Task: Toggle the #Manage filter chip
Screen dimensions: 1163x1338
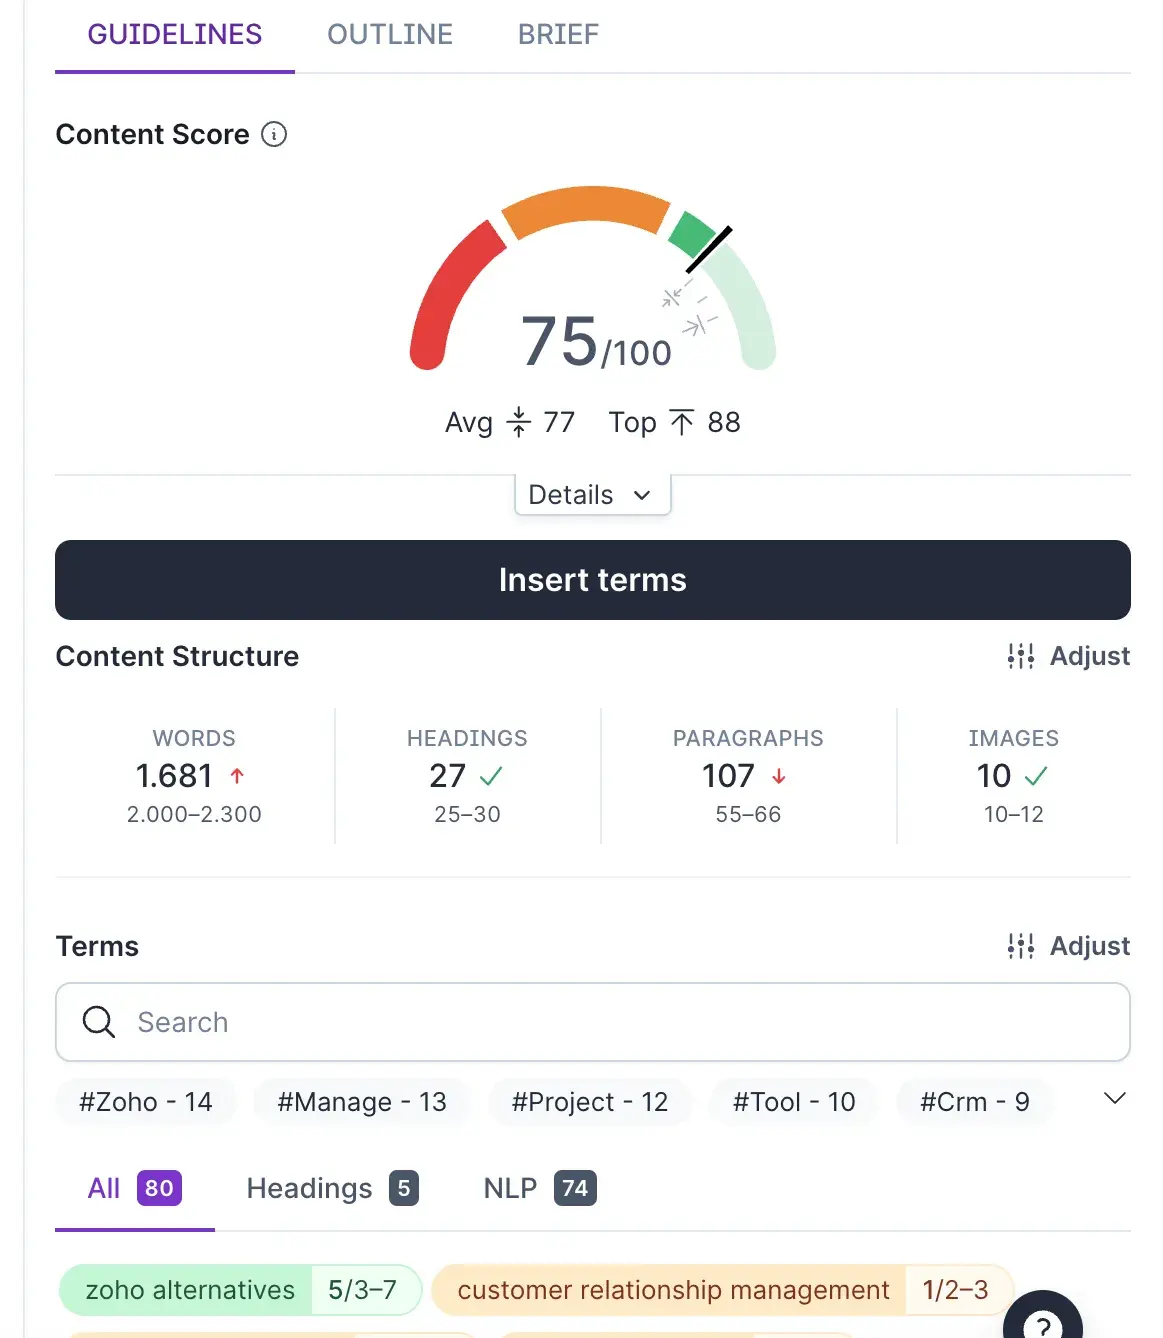Action: click(362, 1102)
